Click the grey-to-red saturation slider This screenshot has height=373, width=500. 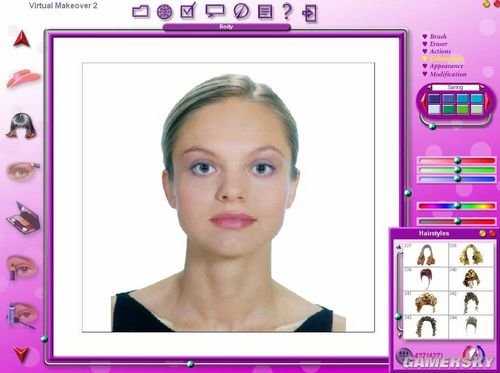pyautogui.click(x=457, y=221)
